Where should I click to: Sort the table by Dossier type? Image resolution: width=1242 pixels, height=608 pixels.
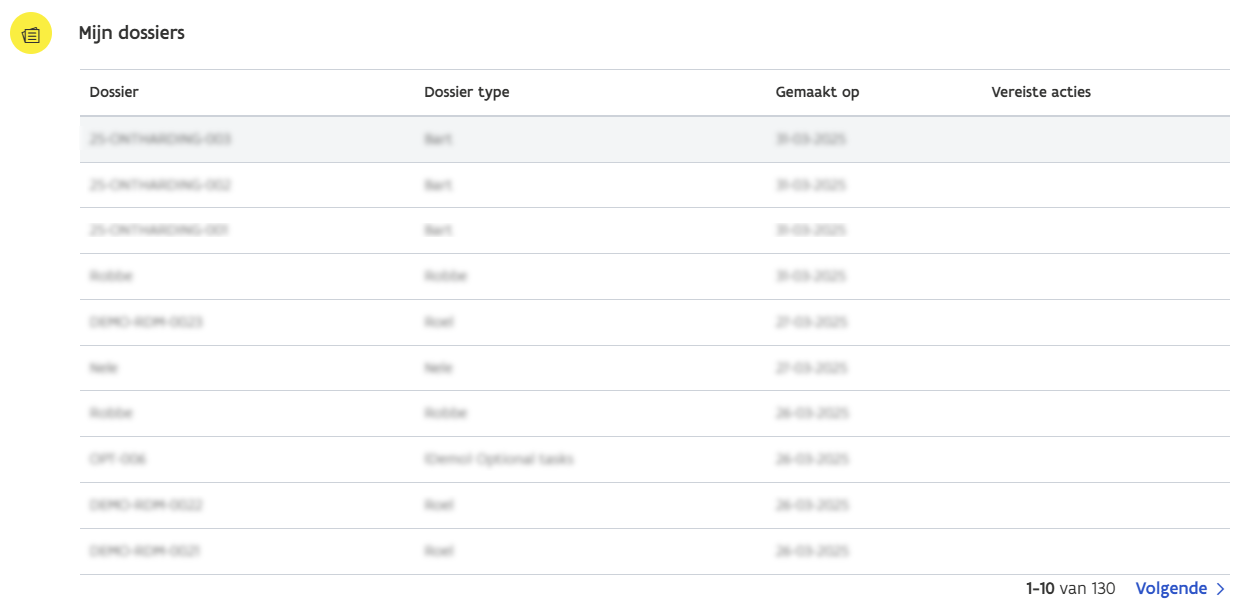(466, 91)
